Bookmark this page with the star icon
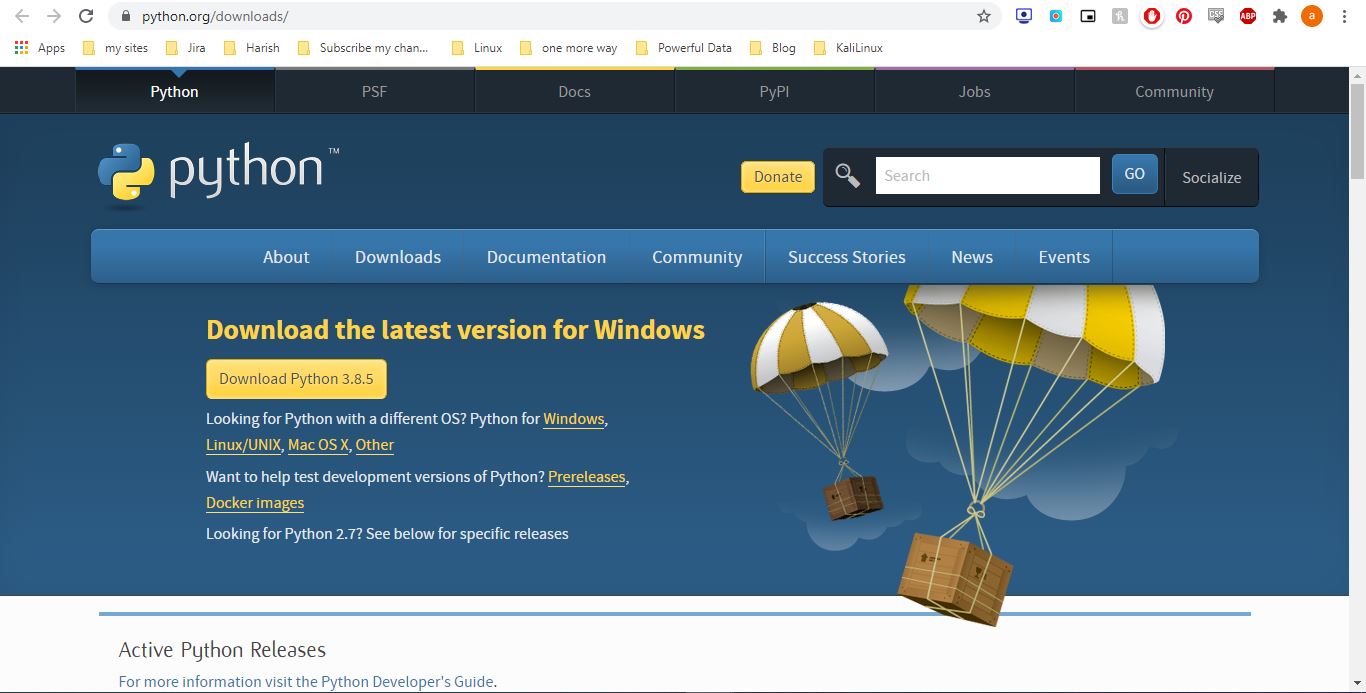The image size is (1366, 693). 984,16
